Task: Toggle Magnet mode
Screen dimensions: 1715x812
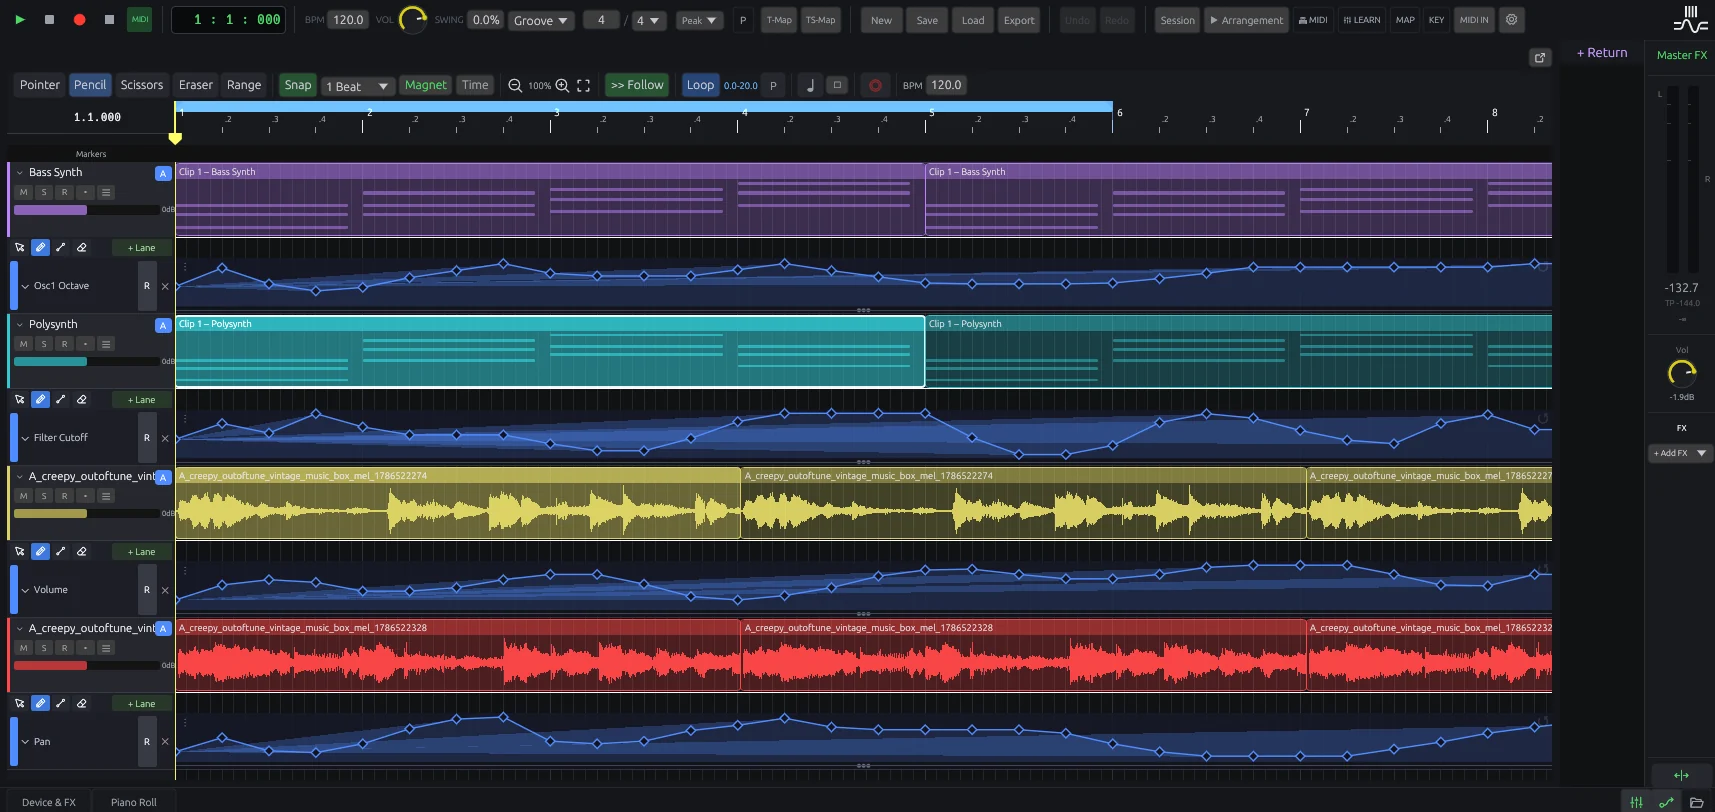Action: (x=425, y=85)
